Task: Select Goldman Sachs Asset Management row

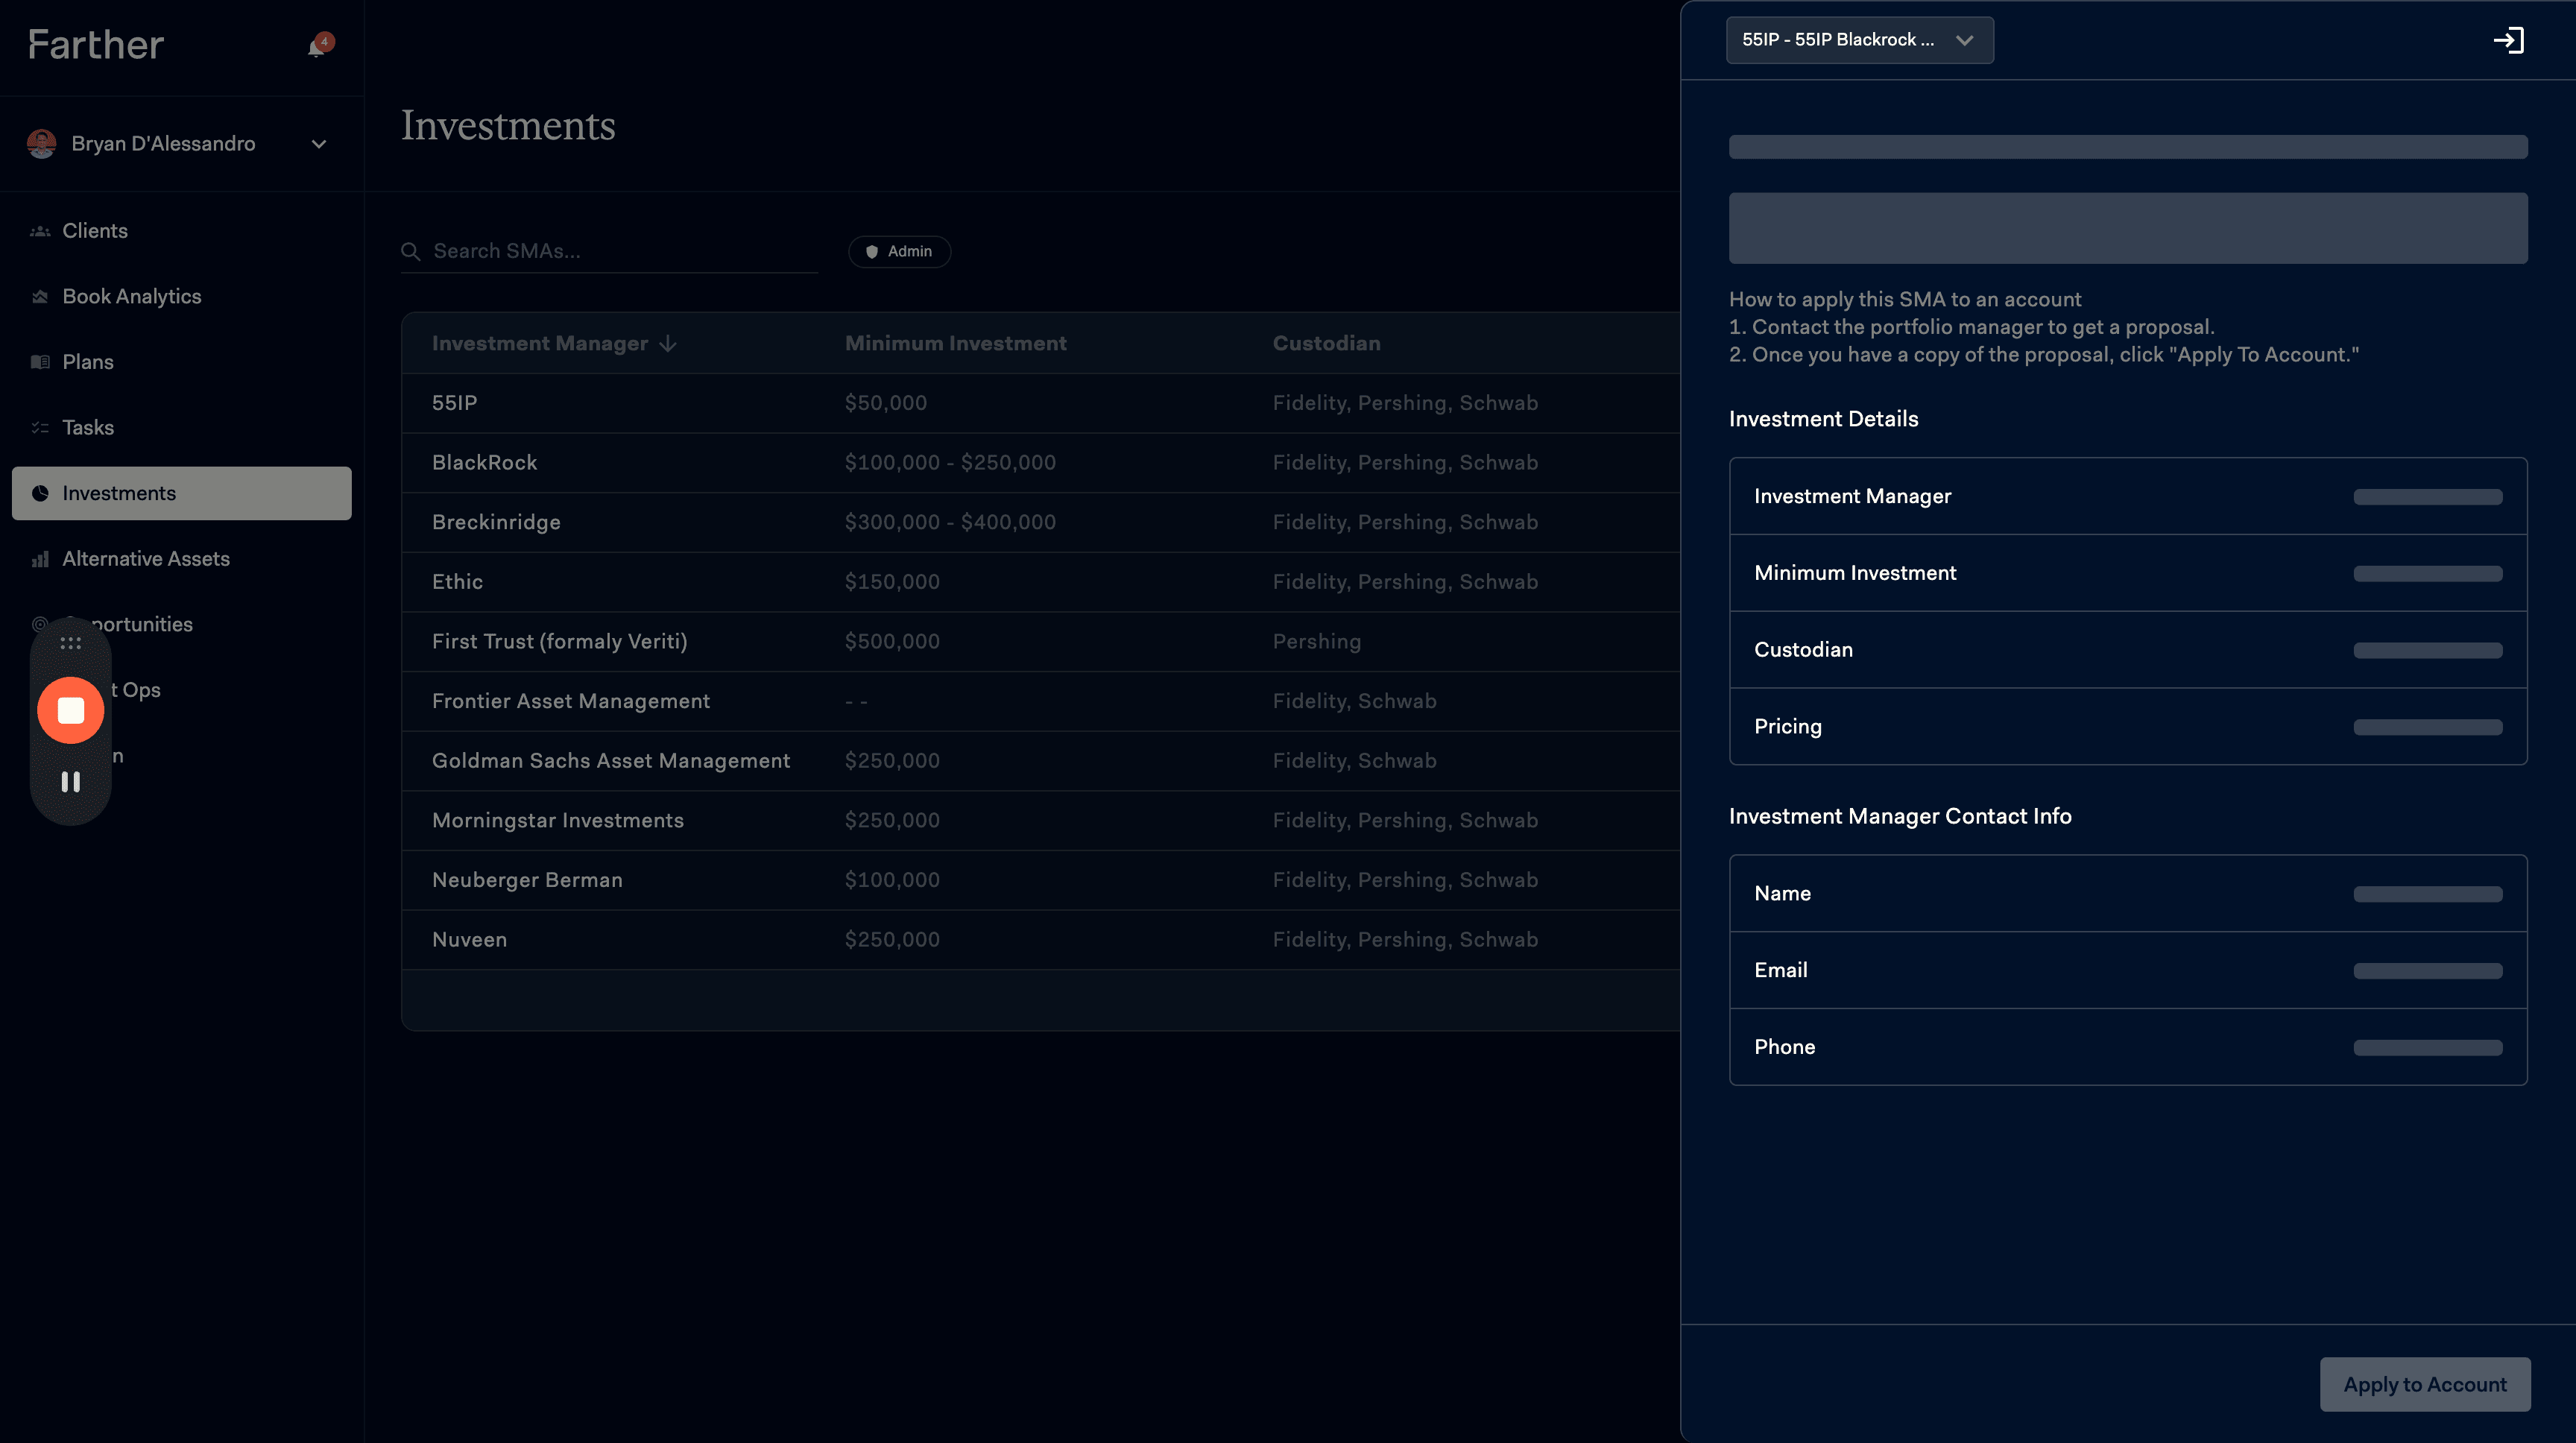Action: (x=1040, y=761)
